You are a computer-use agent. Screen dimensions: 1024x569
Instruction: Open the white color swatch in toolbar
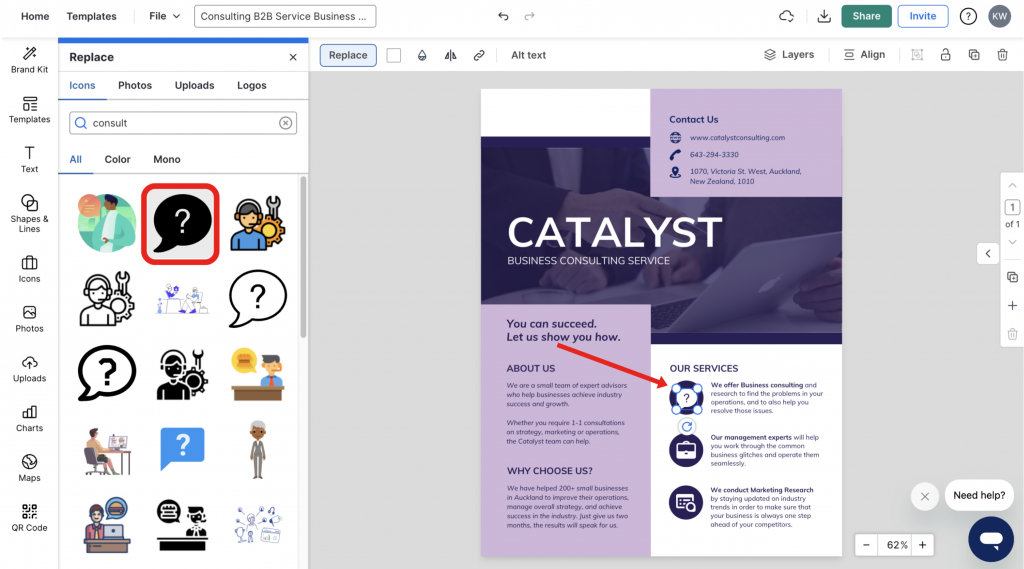(394, 56)
